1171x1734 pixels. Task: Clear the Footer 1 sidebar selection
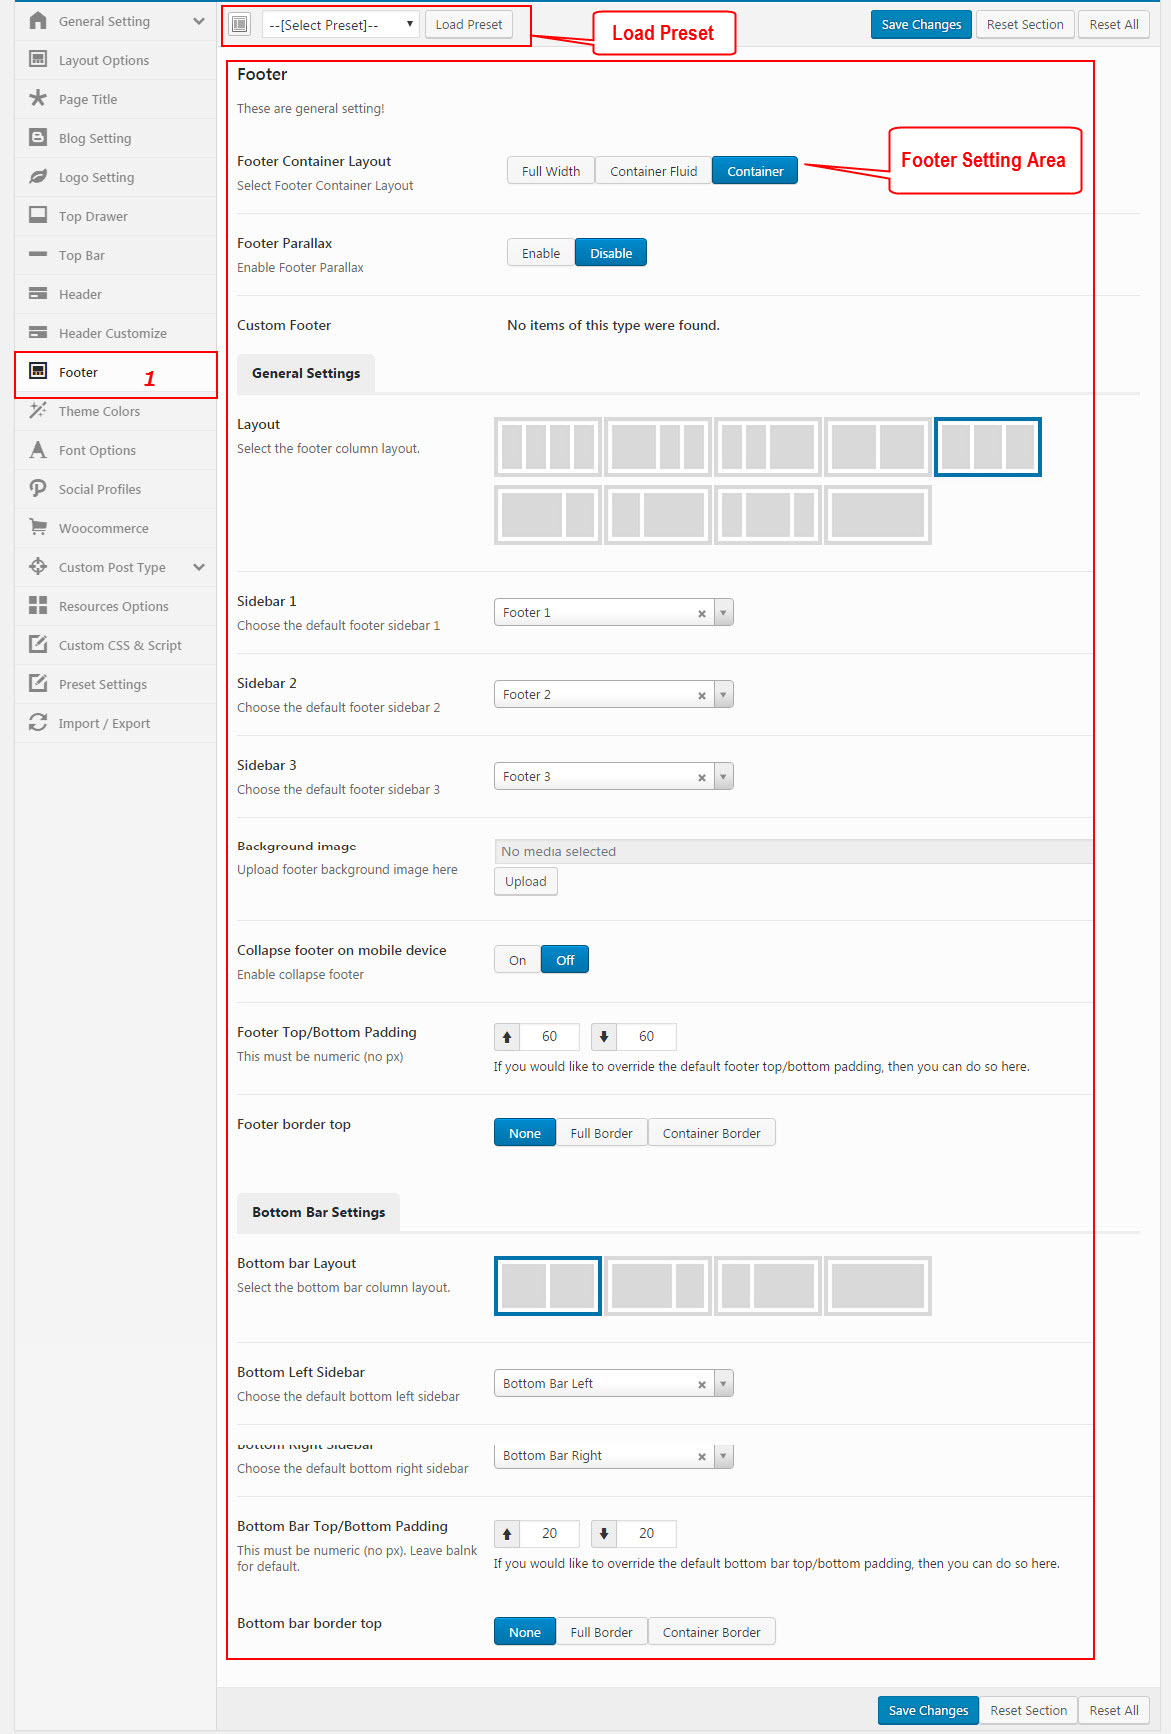tap(702, 614)
